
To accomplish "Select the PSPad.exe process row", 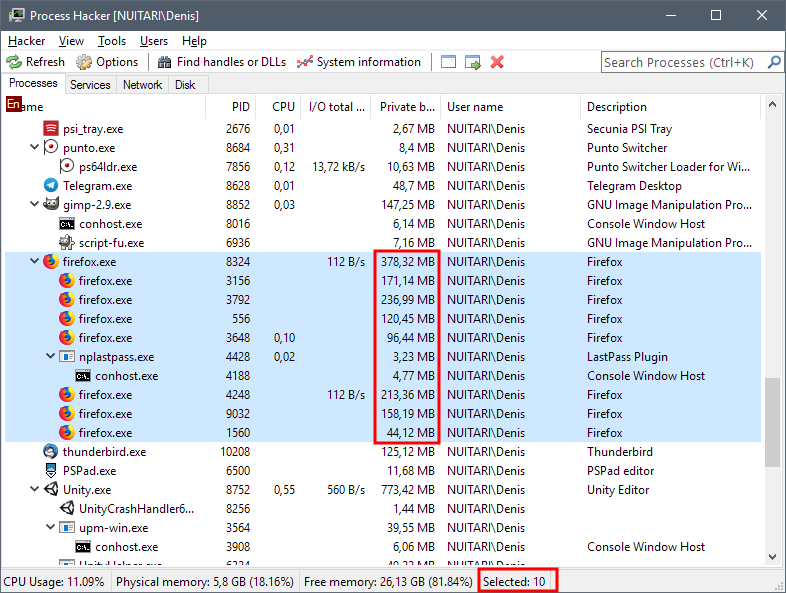I will 383,471.
